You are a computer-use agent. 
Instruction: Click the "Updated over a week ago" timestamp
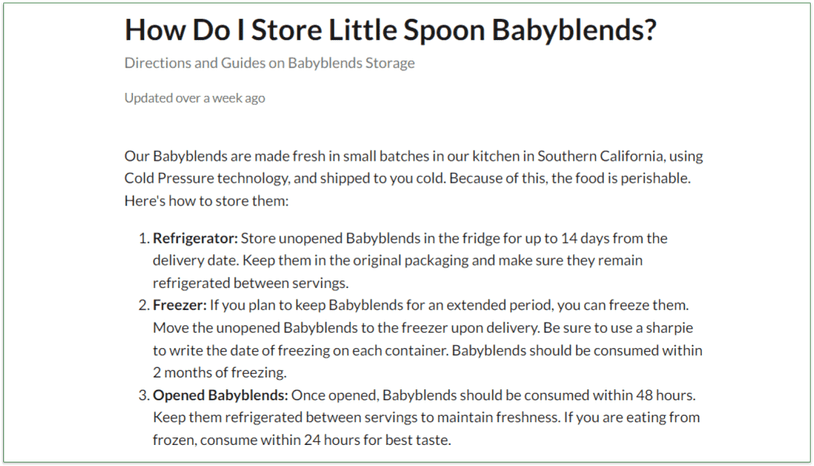[x=194, y=98]
